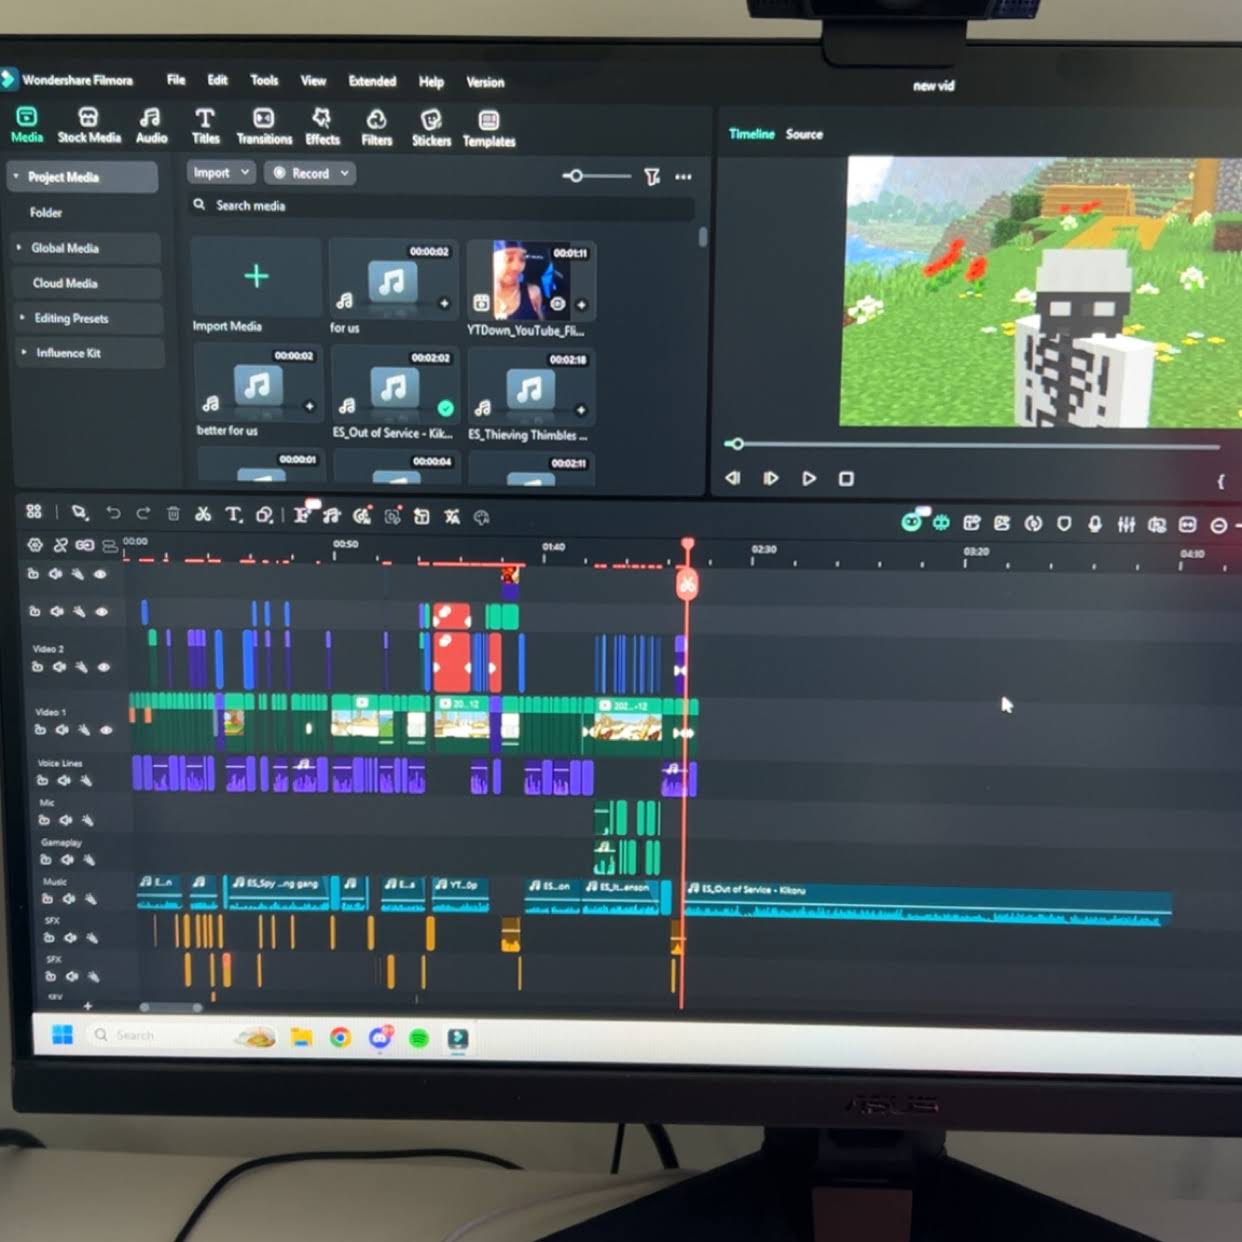The height and width of the screenshot is (1242, 1242).
Task: Click the preview playback progress slider
Action: click(x=974, y=445)
